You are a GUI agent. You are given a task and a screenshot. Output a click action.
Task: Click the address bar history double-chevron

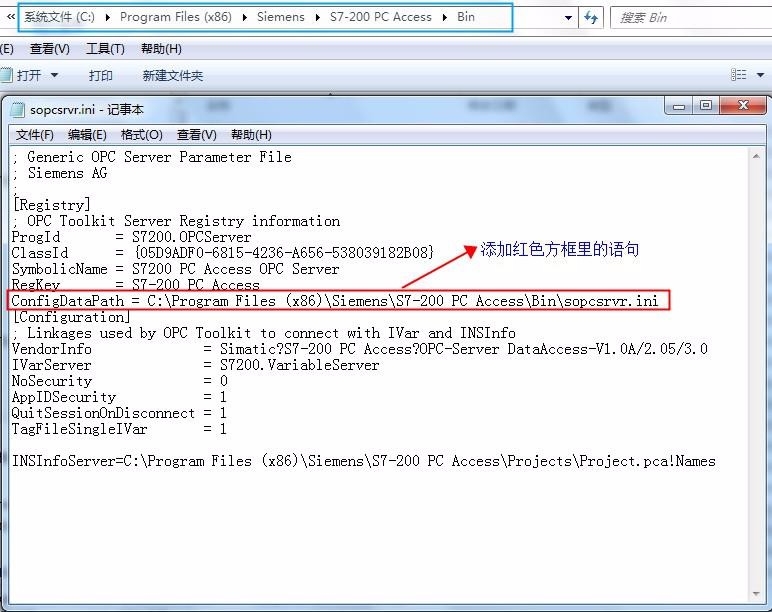(x=10, y=17)
